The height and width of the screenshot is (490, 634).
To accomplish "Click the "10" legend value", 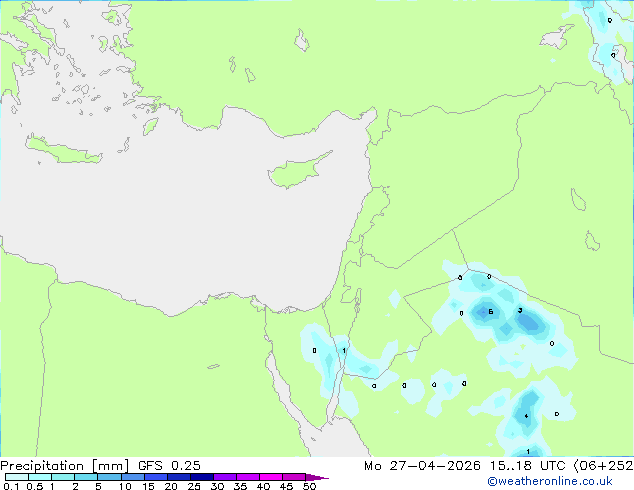I will (125, 486).
